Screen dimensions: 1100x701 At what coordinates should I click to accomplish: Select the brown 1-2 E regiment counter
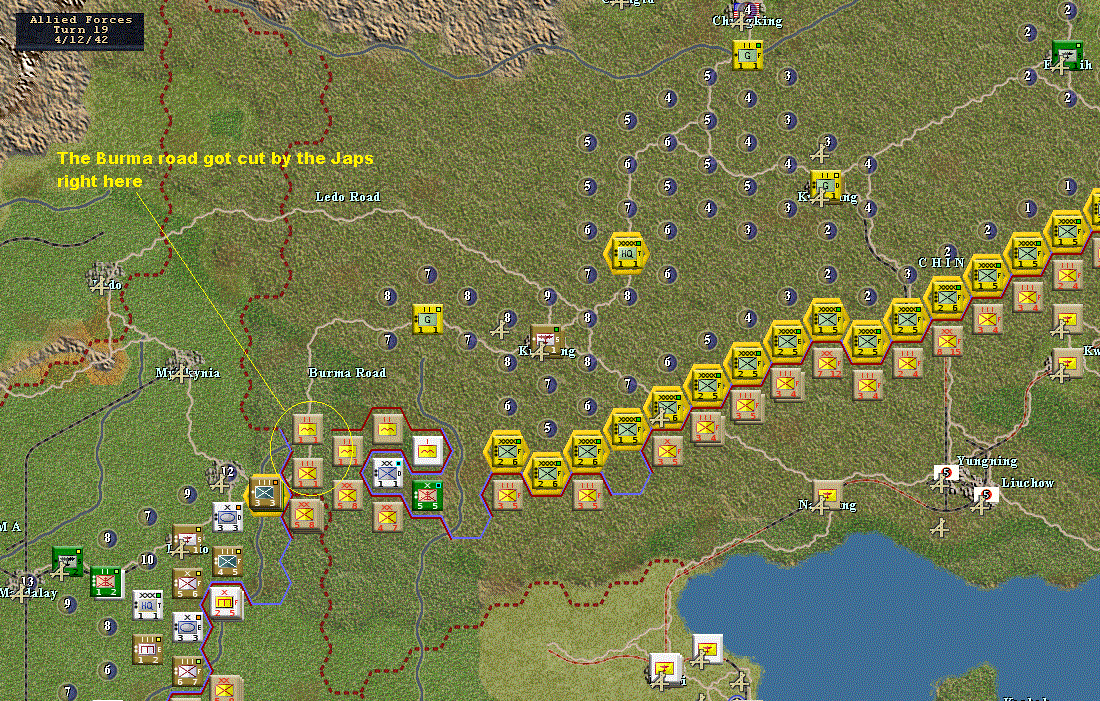(148, 650)
